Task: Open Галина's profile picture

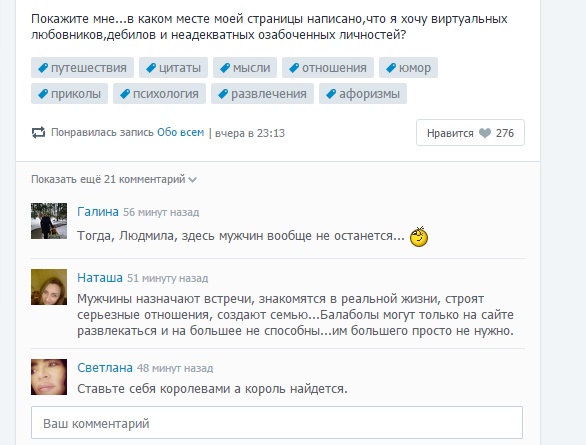Action: tap(49, 221)
